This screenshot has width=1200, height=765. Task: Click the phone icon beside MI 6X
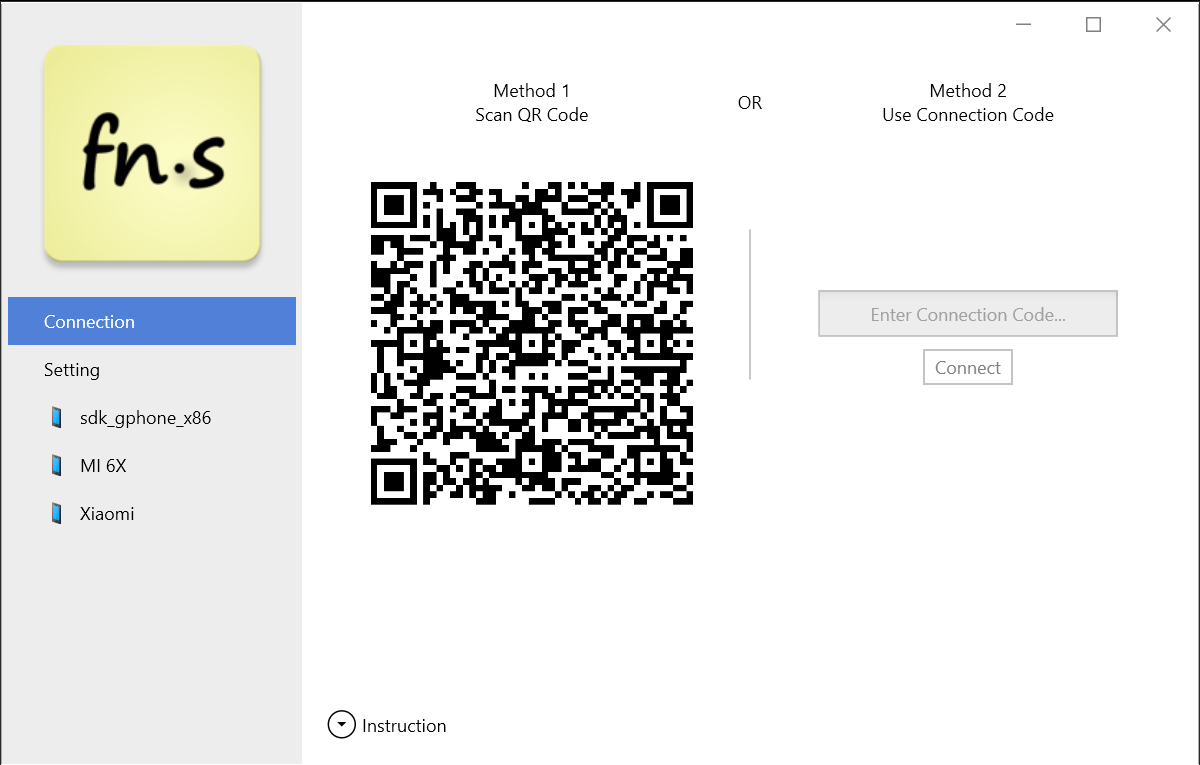click(x=57, y=466)
